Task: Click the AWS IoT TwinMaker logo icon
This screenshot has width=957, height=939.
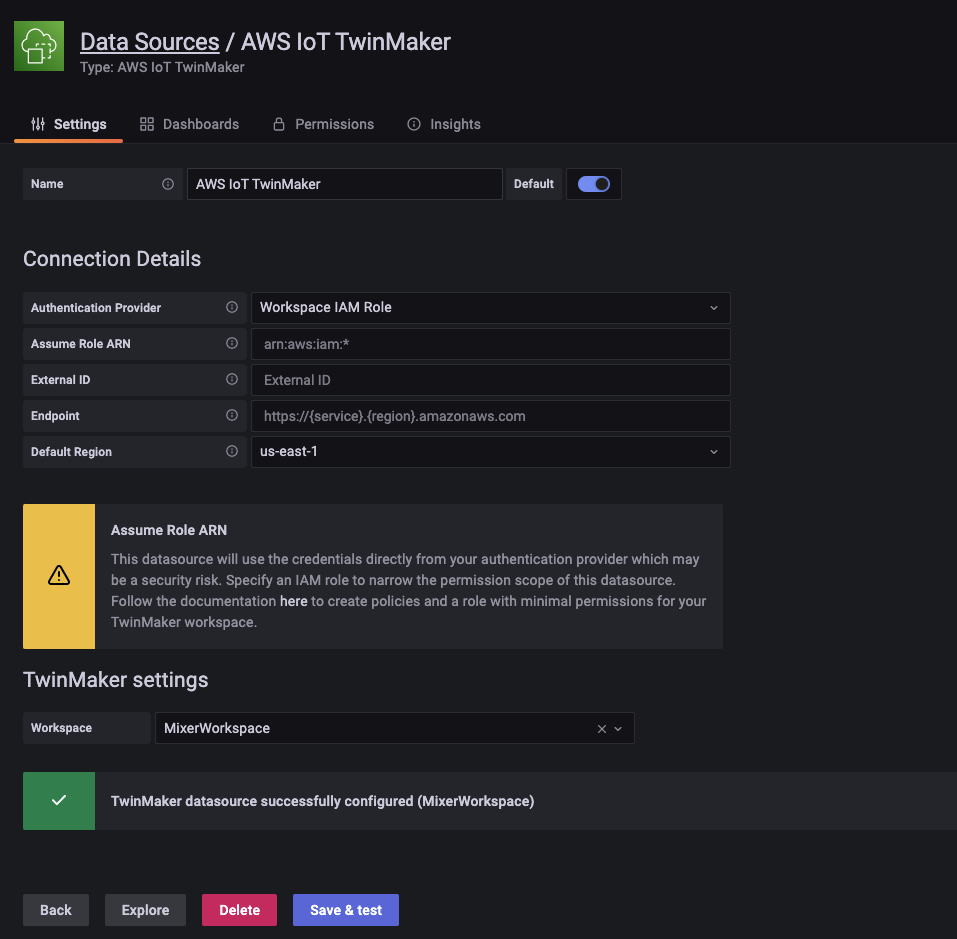Action: click(39, 46)
